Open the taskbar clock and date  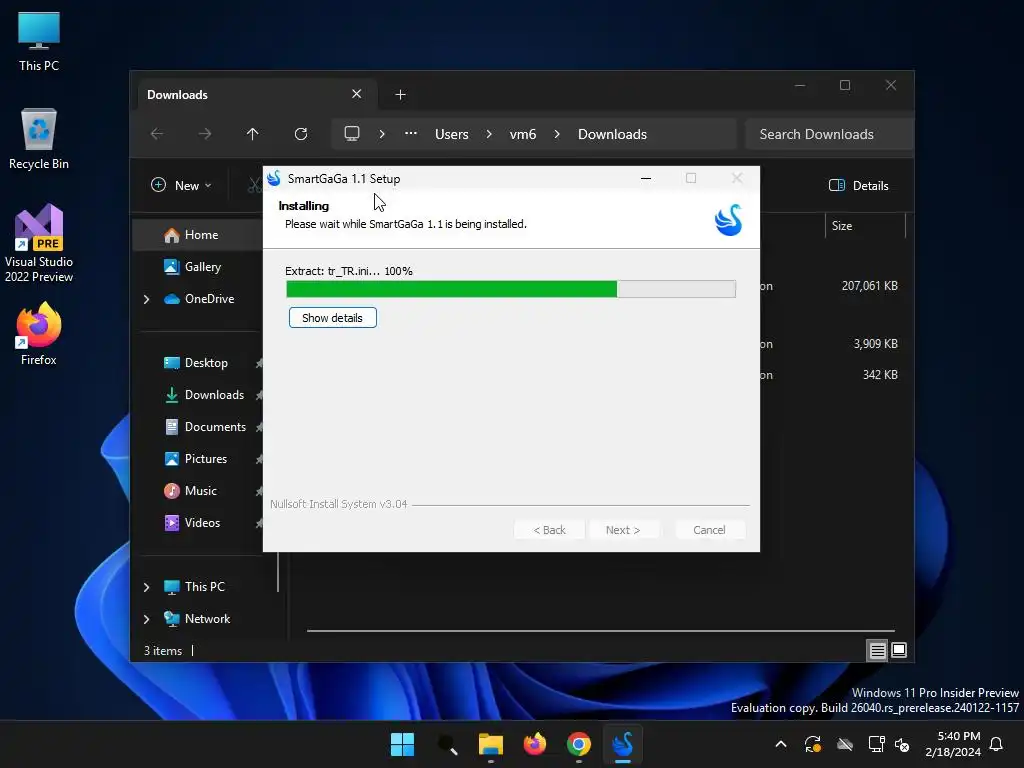pos(953,744)
